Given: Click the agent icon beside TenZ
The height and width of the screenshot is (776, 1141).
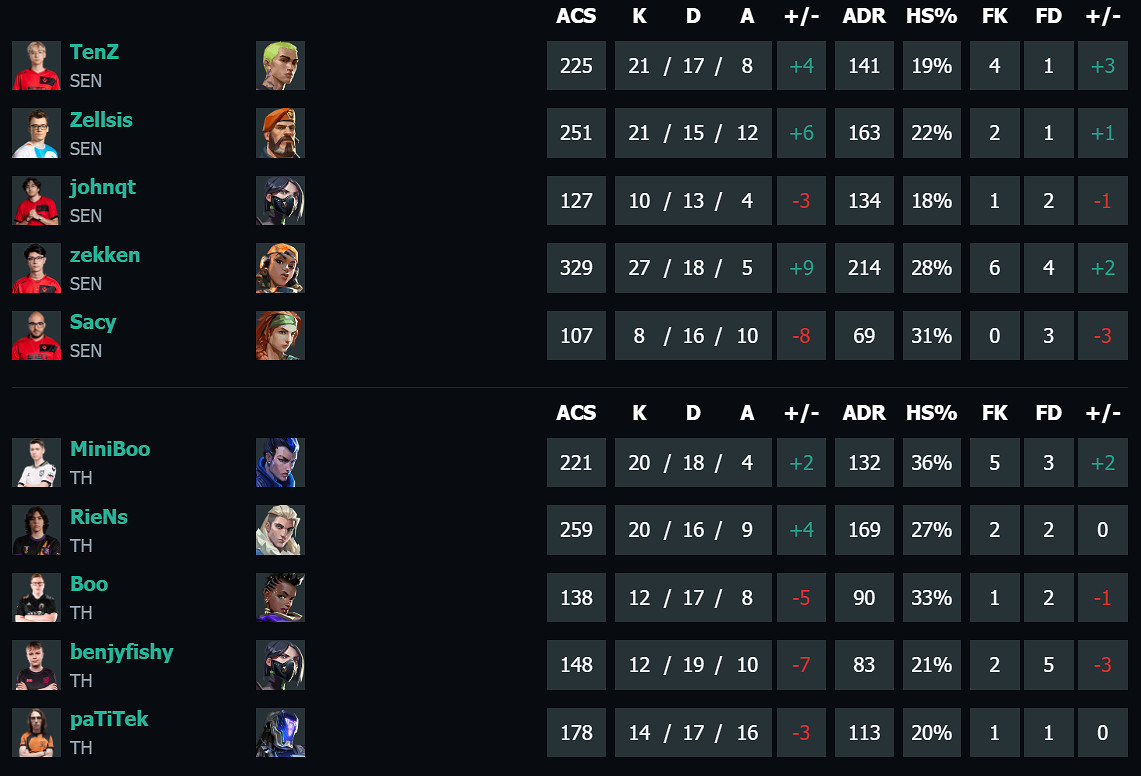Looking at the screenshot, I should click(x=280, y=66).
